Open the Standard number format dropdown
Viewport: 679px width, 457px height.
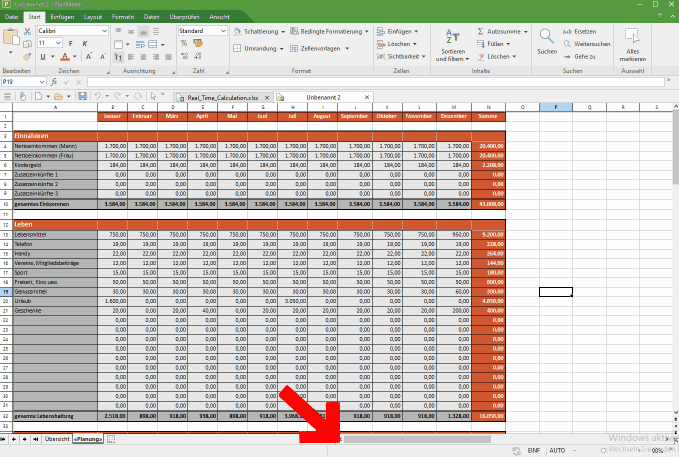[x=223, y=31]
